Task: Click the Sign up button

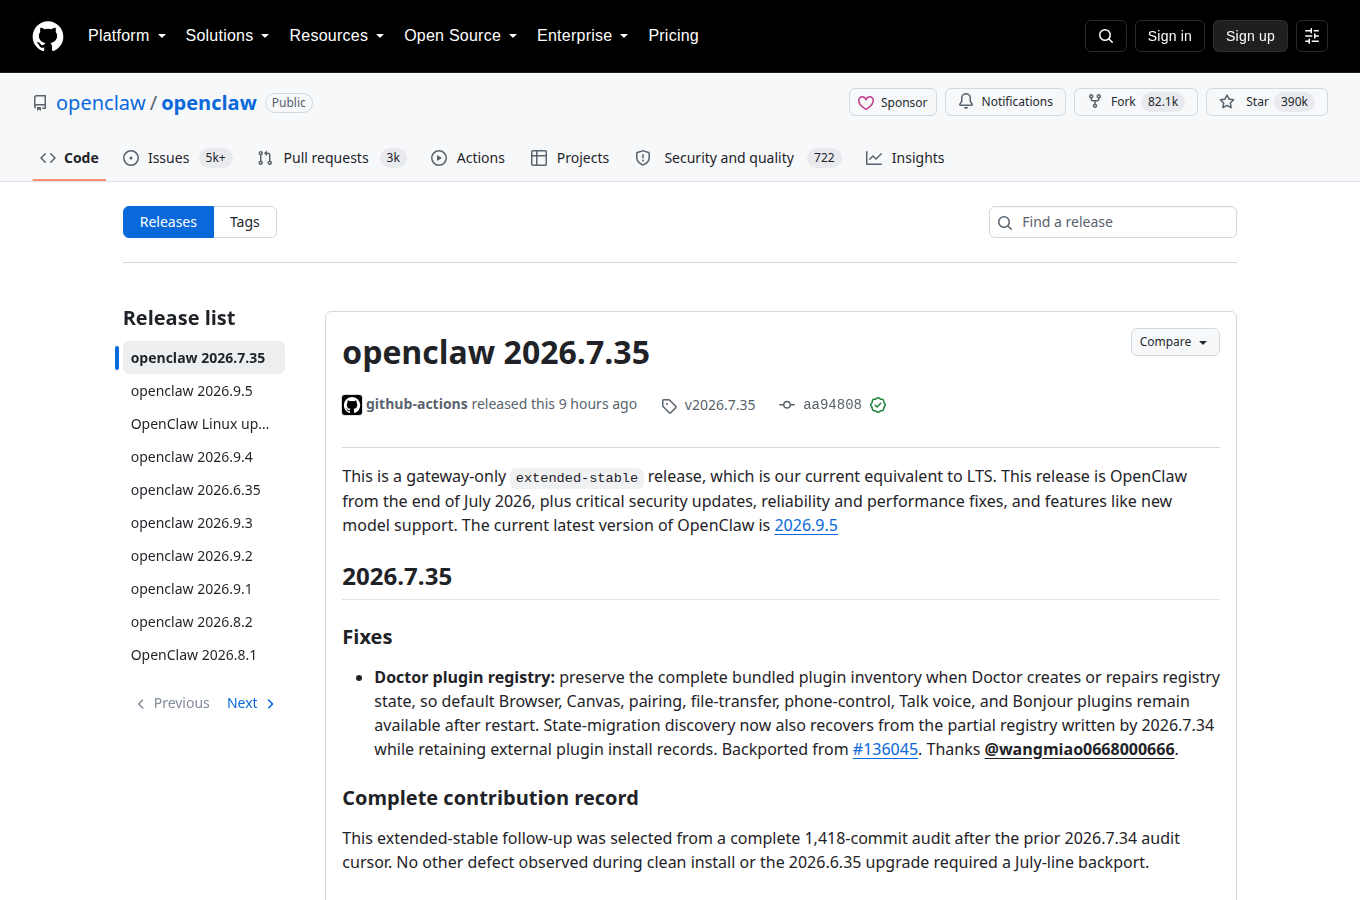Action: (1250, 36)
